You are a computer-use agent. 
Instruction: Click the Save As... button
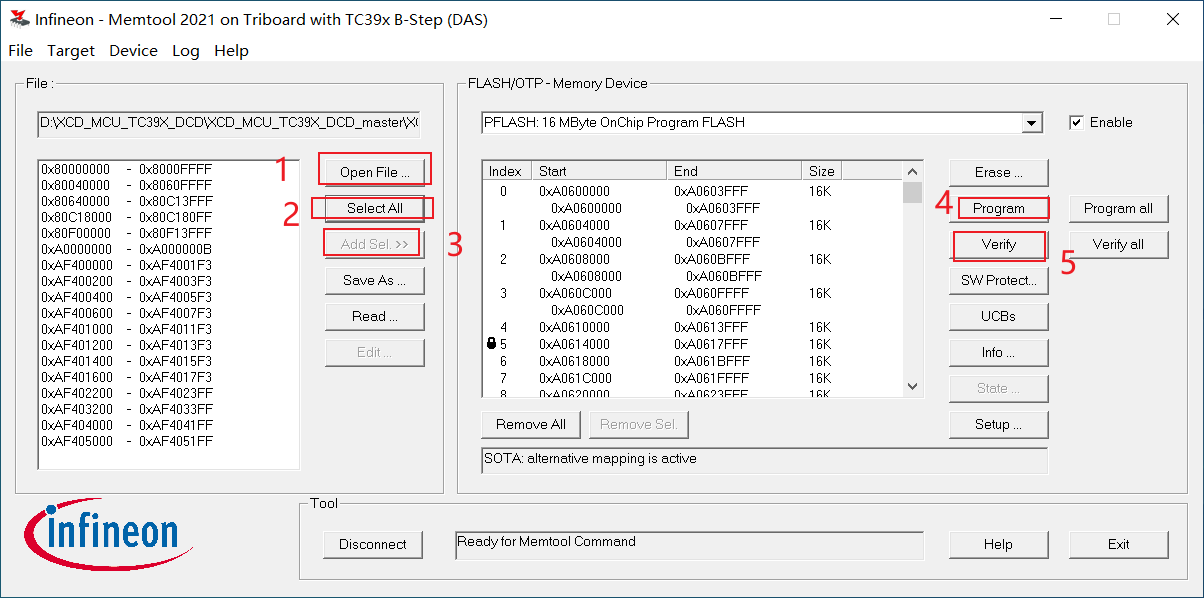click(x=375, y=280)
